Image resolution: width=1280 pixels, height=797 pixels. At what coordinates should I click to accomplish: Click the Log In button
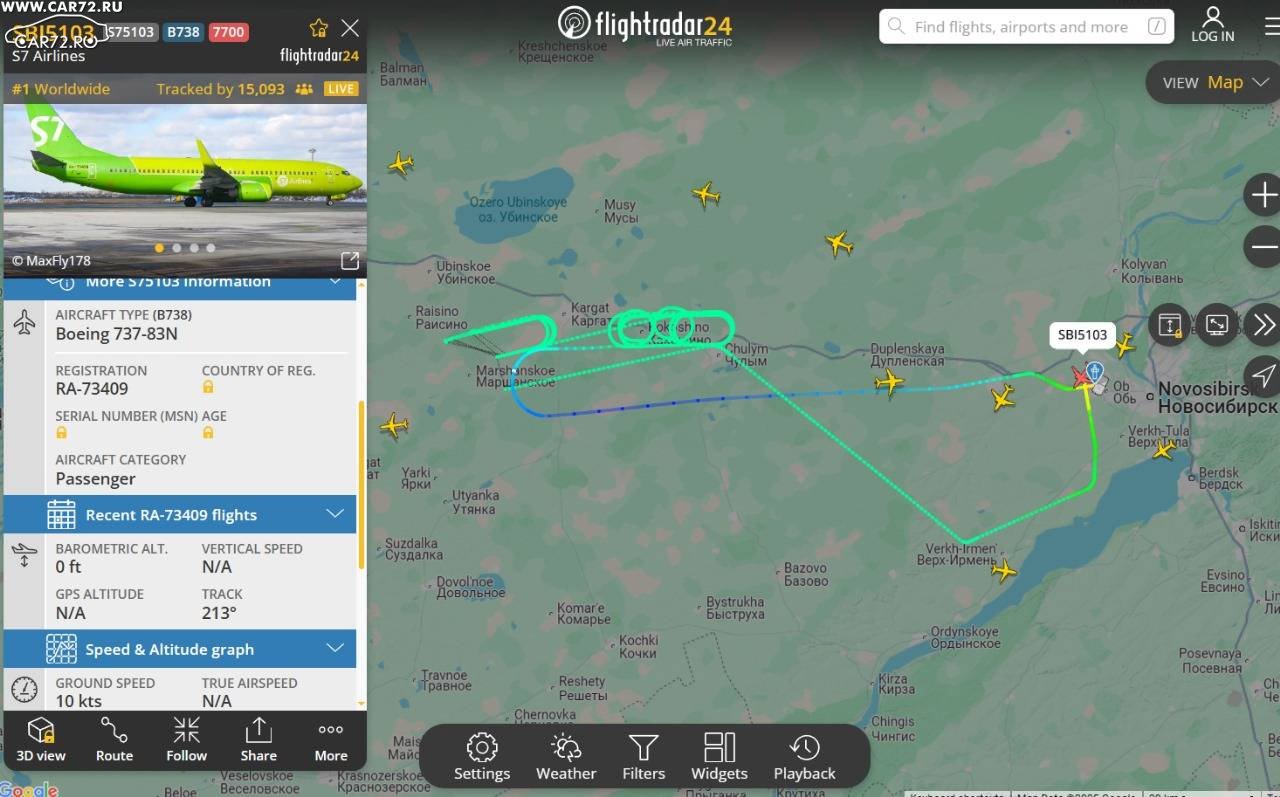point(1213,25)
